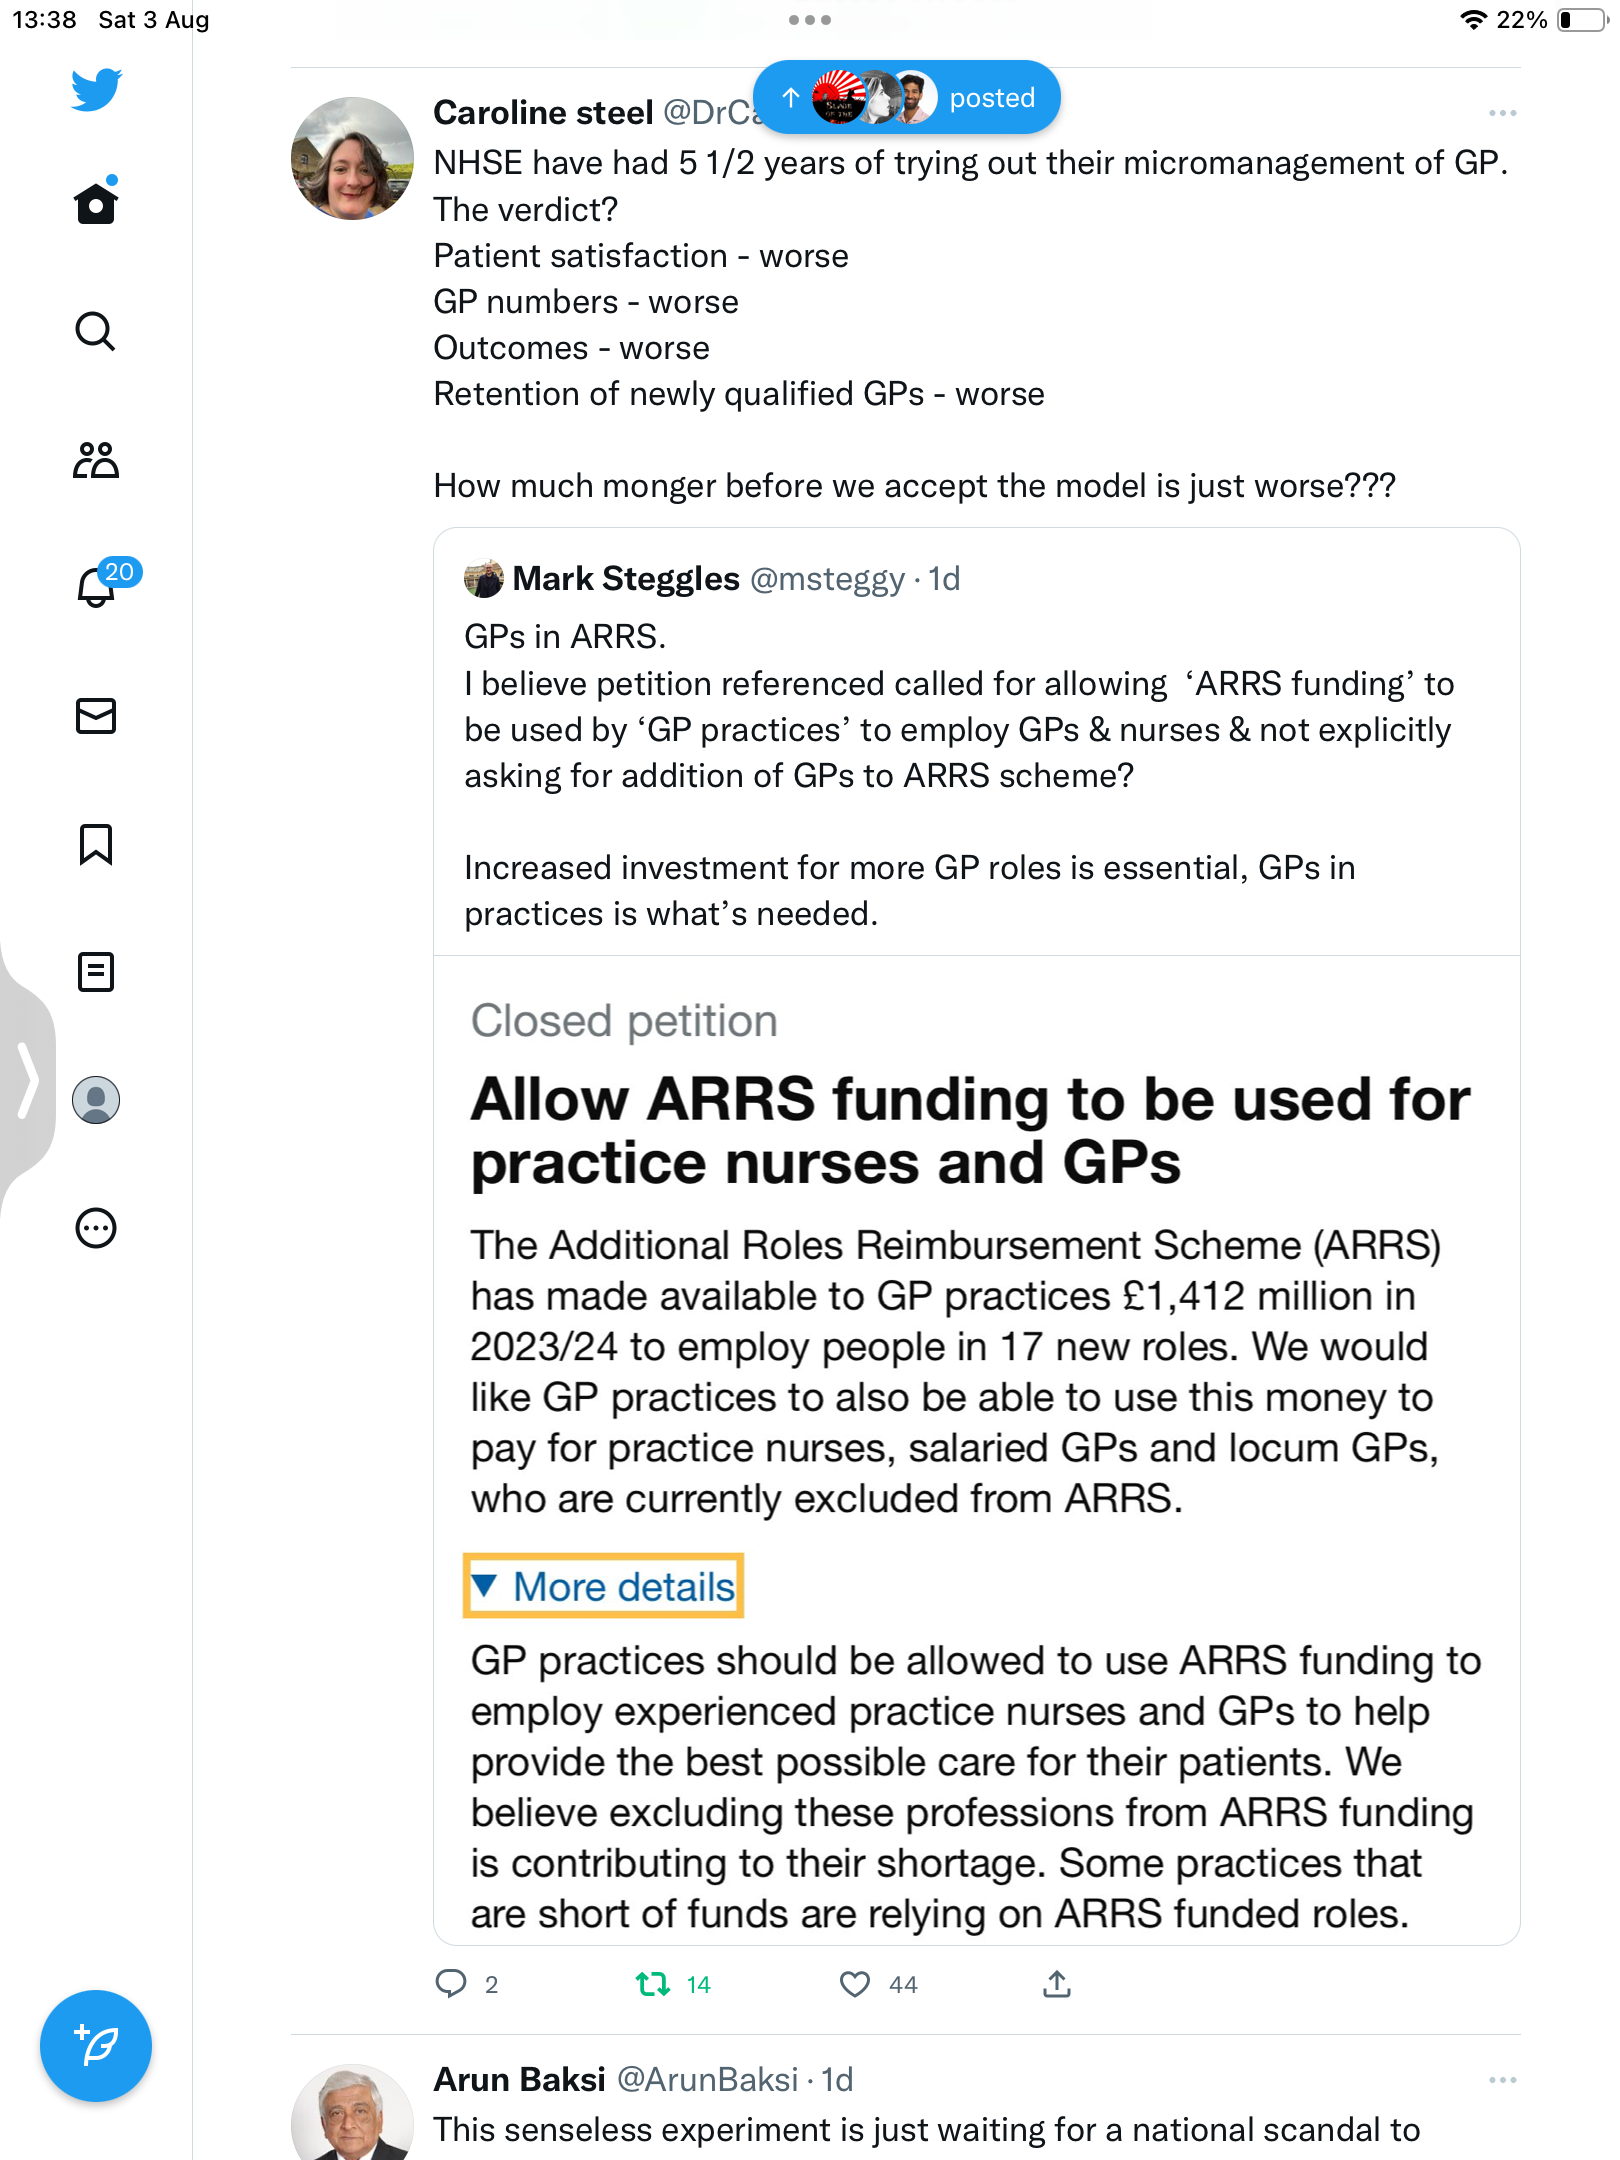Select 'GPs in ARRS.' quoted text

point(565,637)
